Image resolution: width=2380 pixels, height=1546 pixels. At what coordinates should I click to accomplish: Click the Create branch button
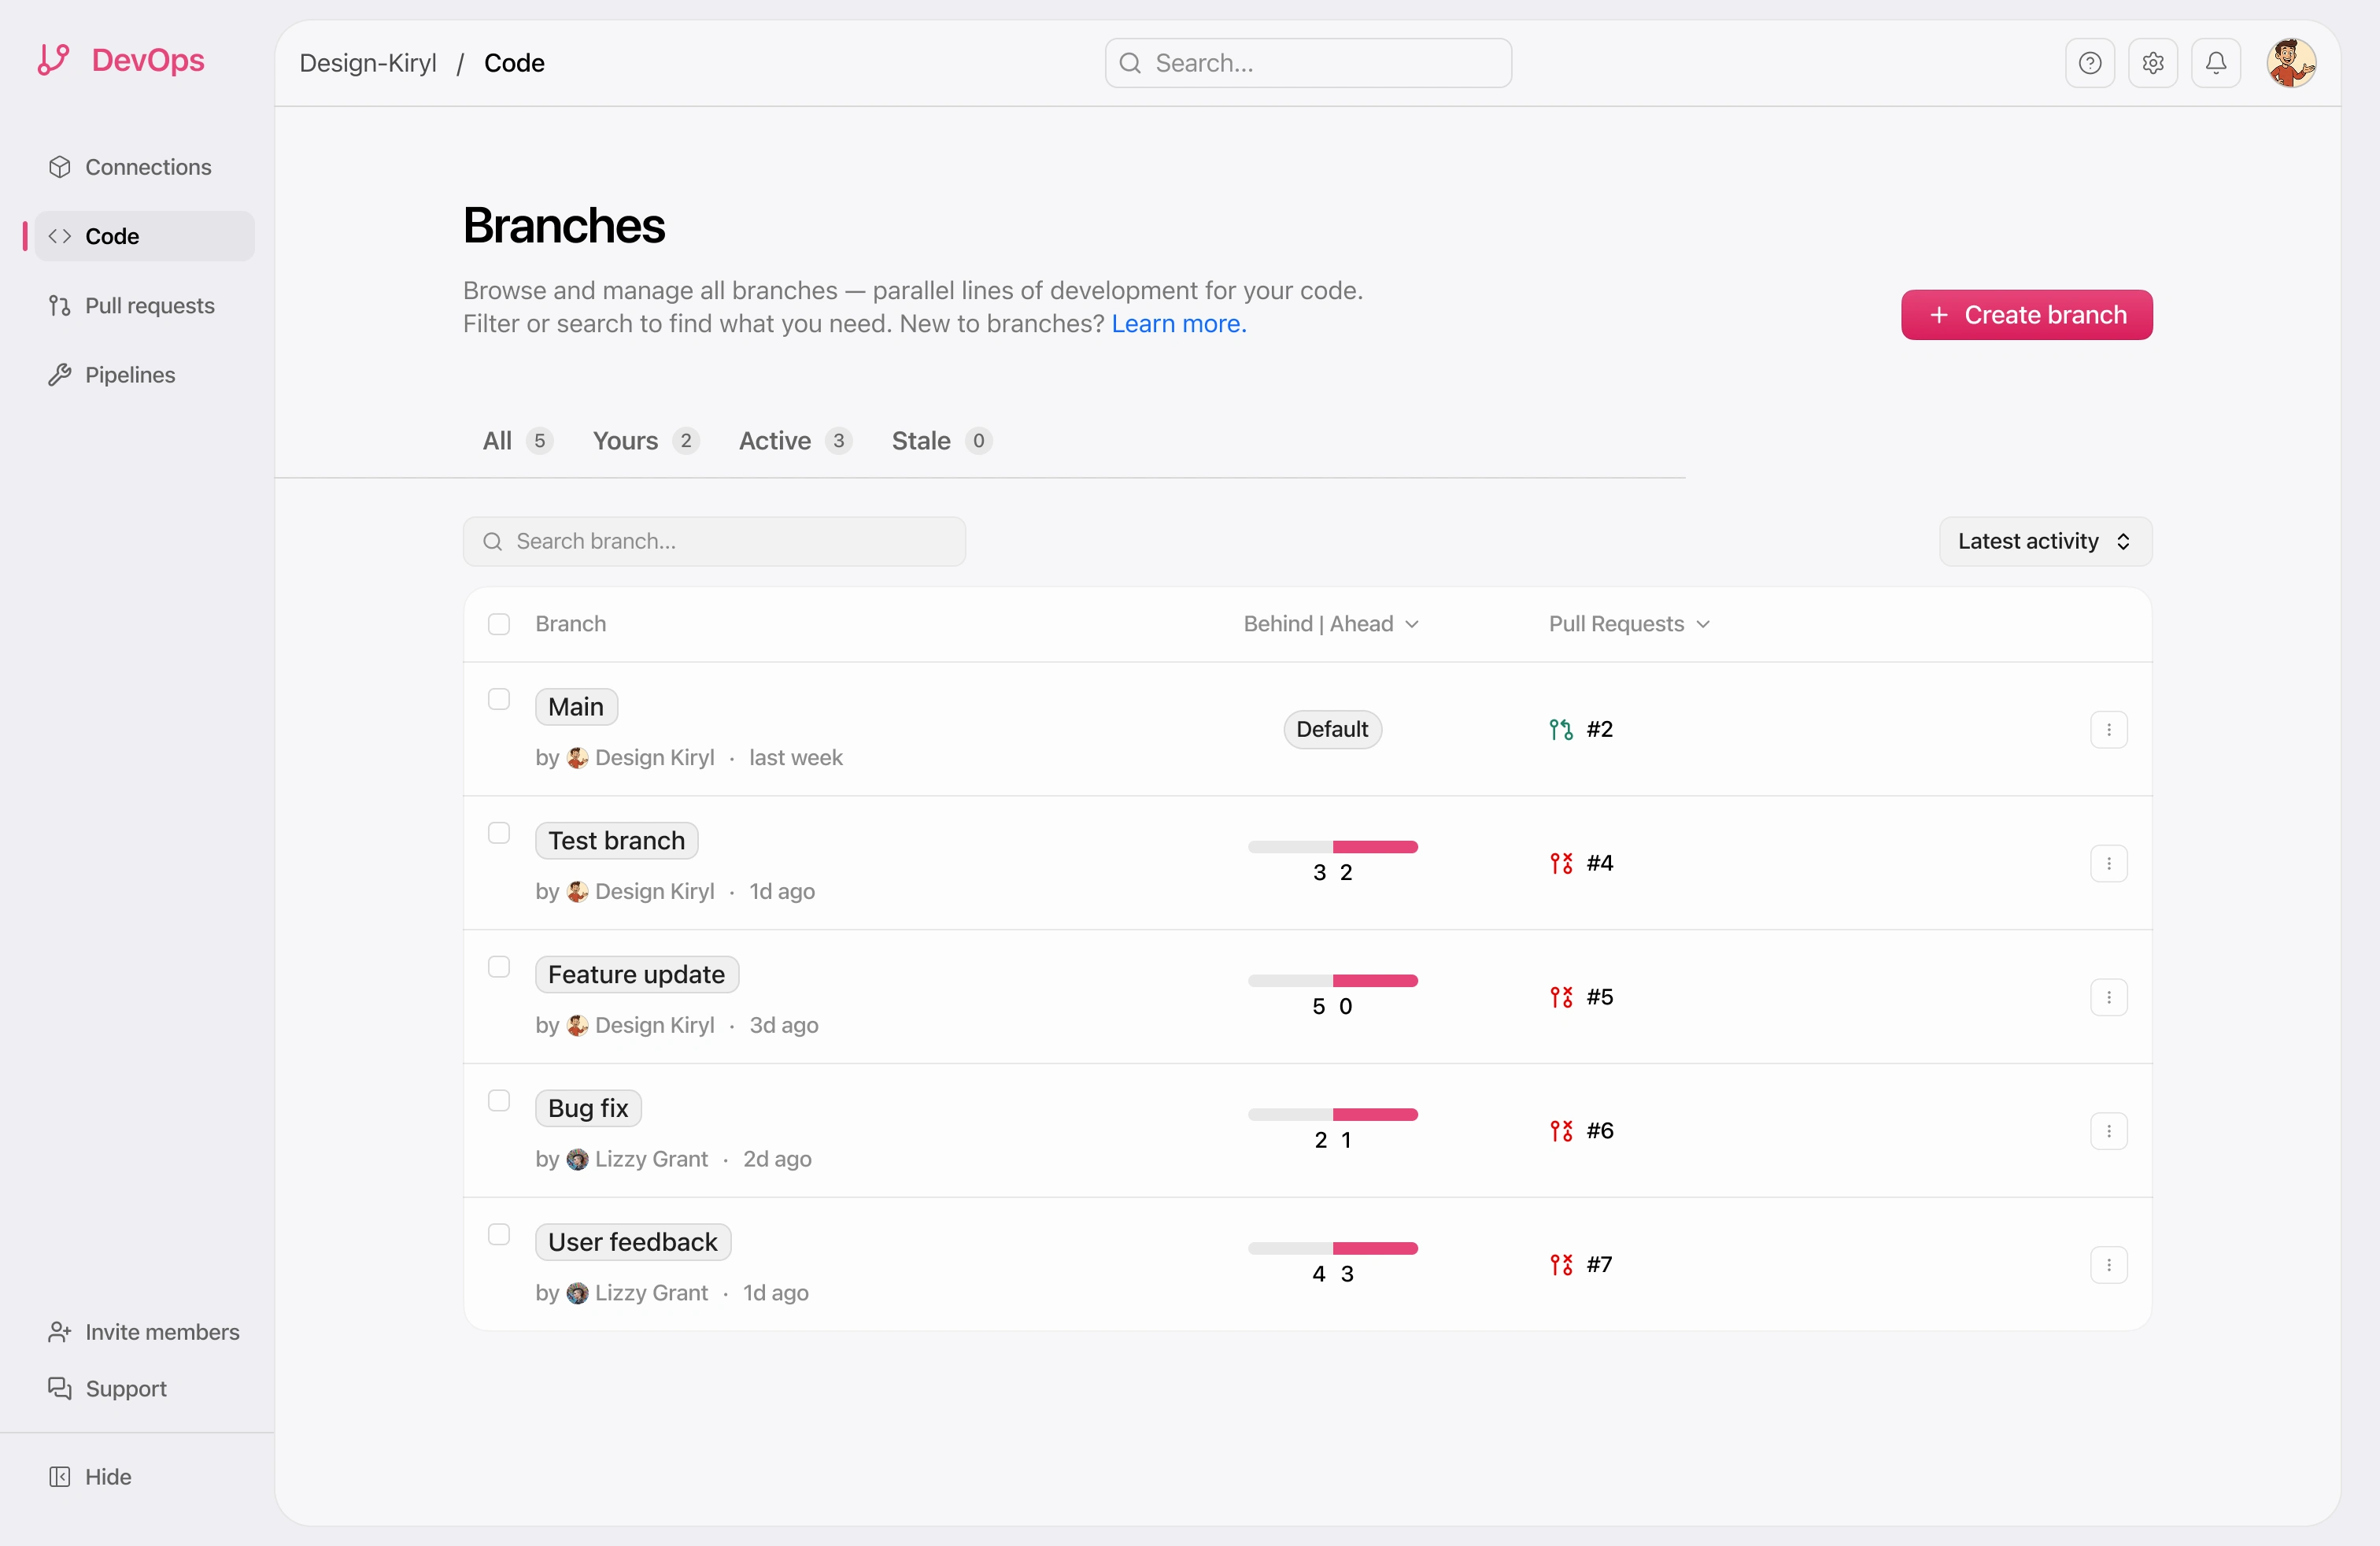point(2026,315)
